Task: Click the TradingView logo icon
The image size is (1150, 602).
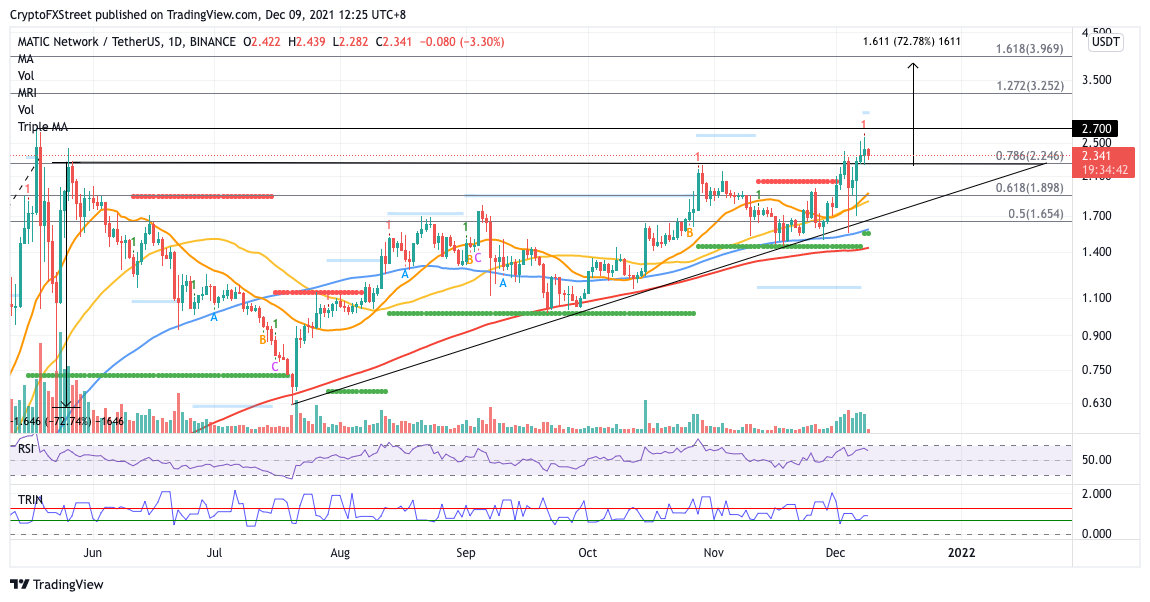Action: point(20,584)
